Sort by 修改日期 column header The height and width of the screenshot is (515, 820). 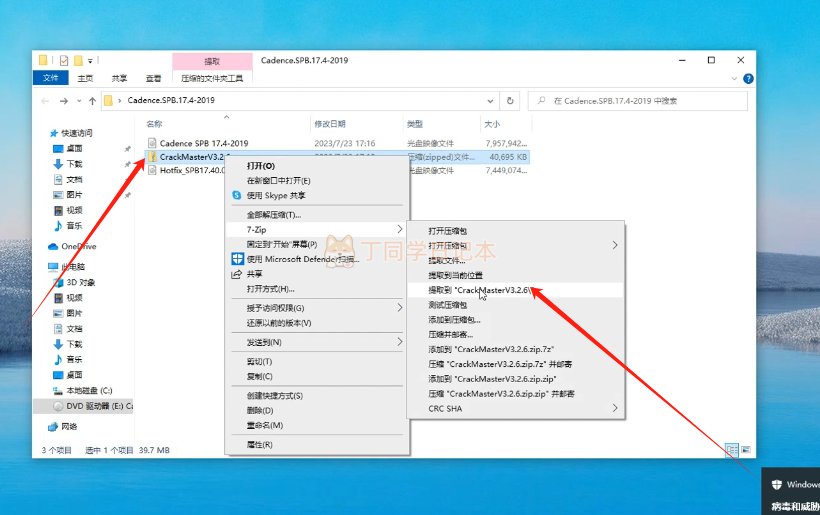(330, 124)
